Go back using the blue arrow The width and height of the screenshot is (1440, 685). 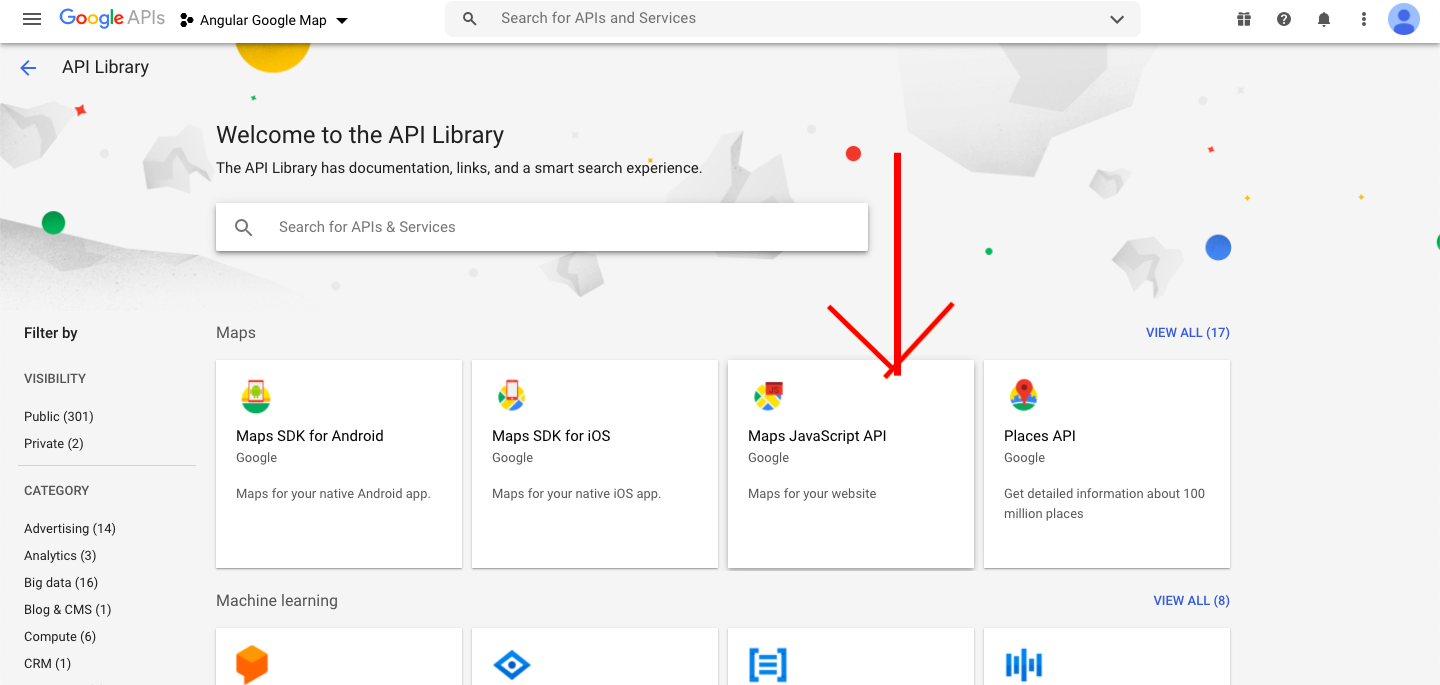point(28,68)
